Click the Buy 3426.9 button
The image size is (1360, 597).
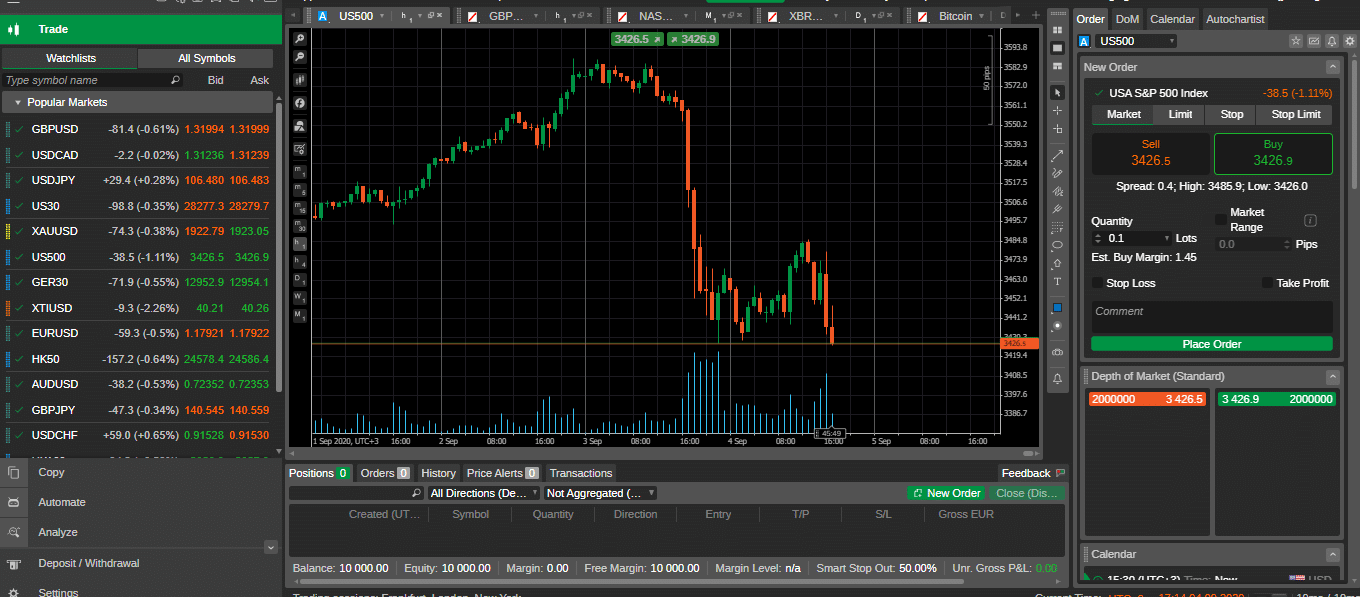tap(1273, 151)
